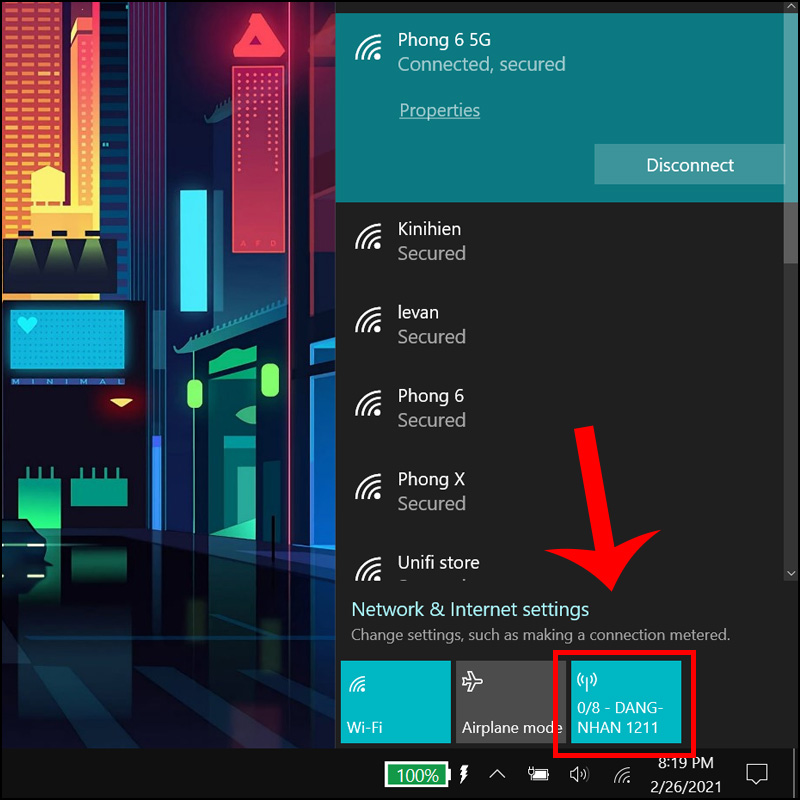
Task: Select the Kinihien network name
Action: (x=429, y=229)
